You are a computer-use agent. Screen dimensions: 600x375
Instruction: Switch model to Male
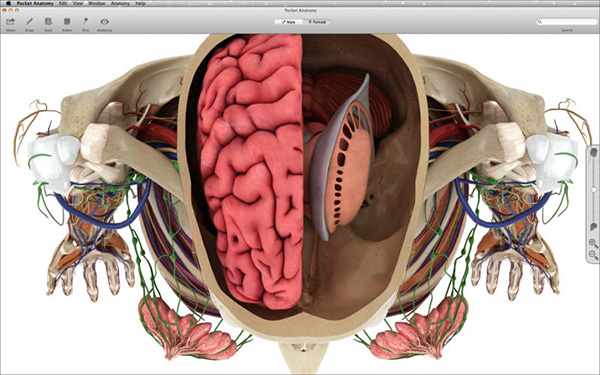click(289, 22)
